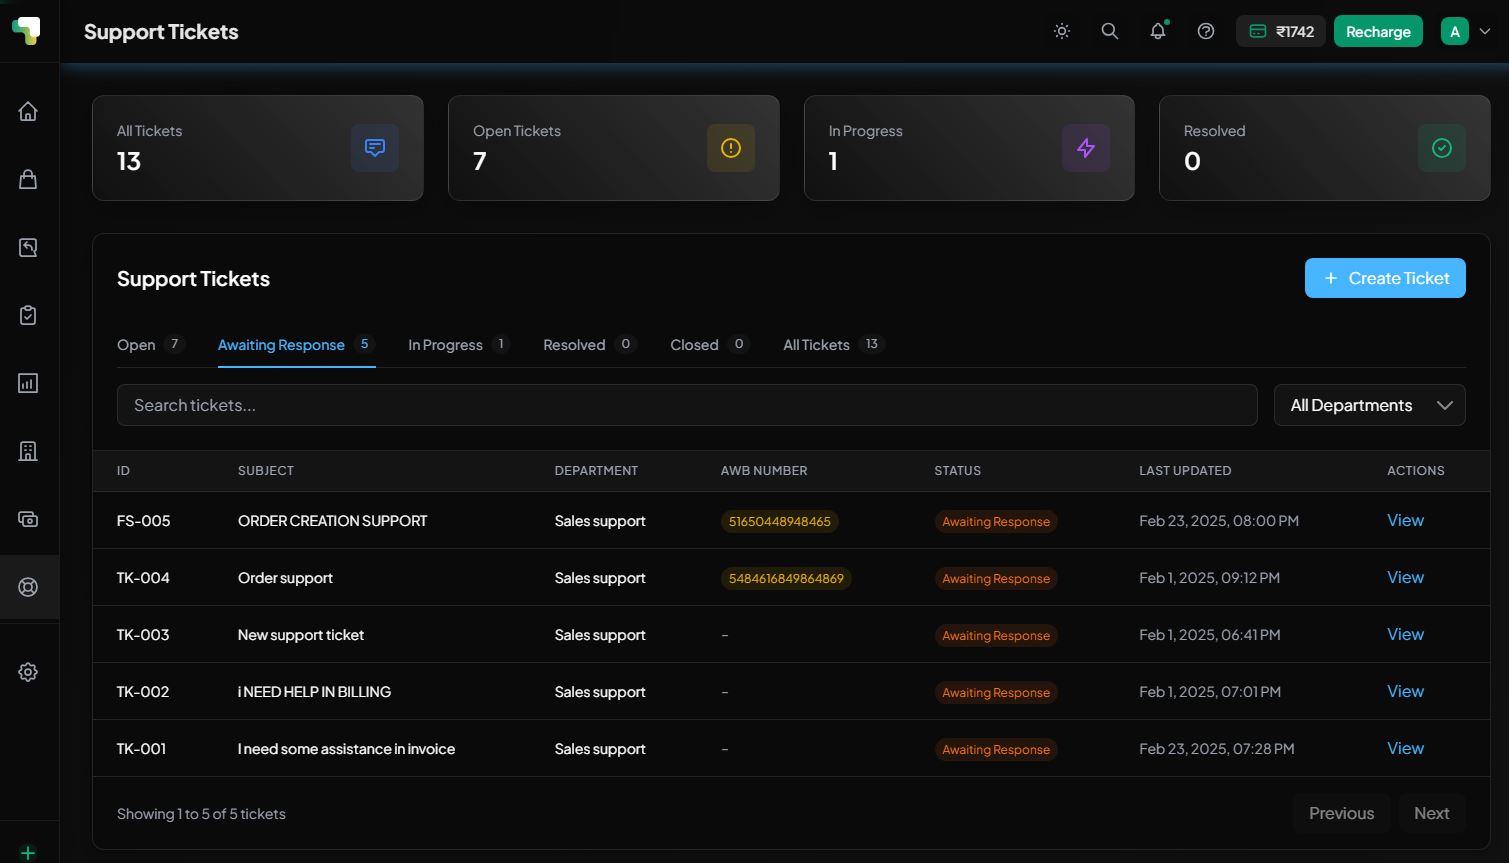Viewport: 1509px width, 863px height.
Task: Open the search magnifier icon
Action: coord(1110,31)
